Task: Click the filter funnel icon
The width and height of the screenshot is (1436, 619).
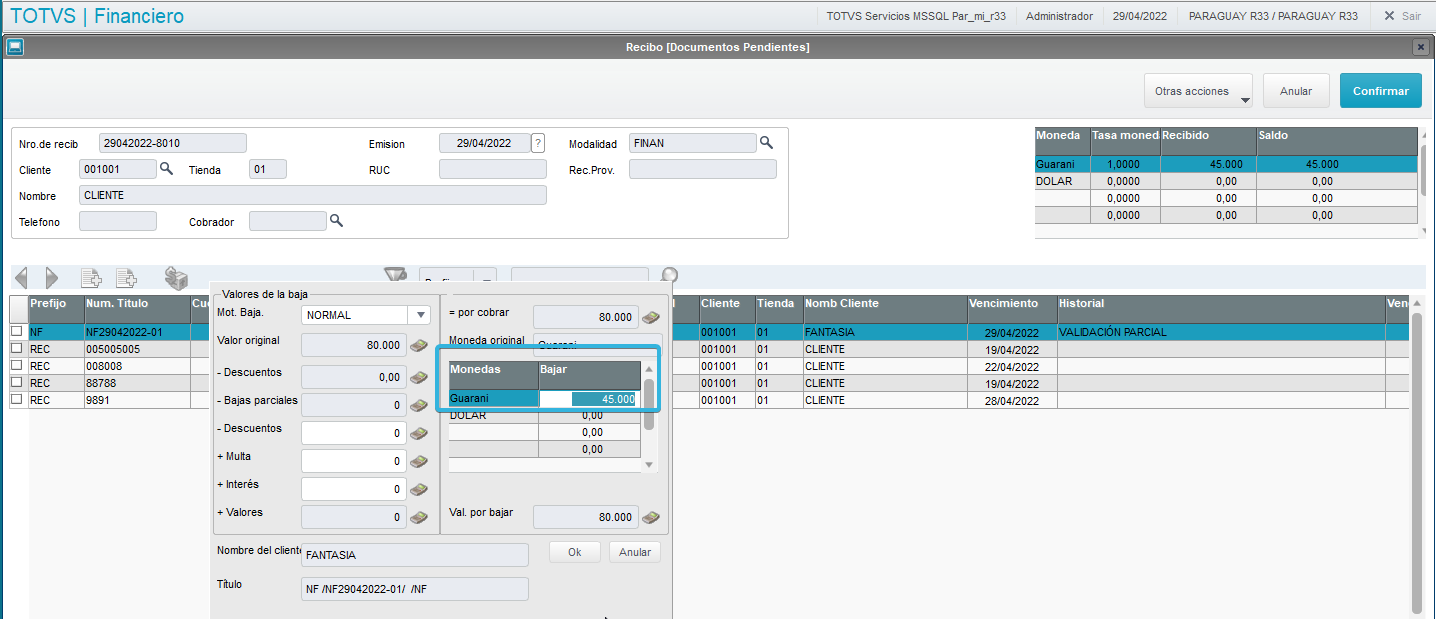Action: 396,275
